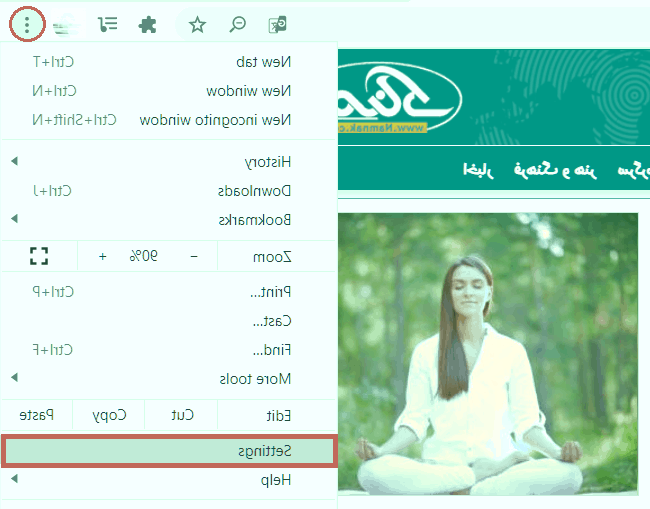The width and height of the screenshot is (650, 509).
Task: Decrease zoom with the minus button
Action: [194, 257]
